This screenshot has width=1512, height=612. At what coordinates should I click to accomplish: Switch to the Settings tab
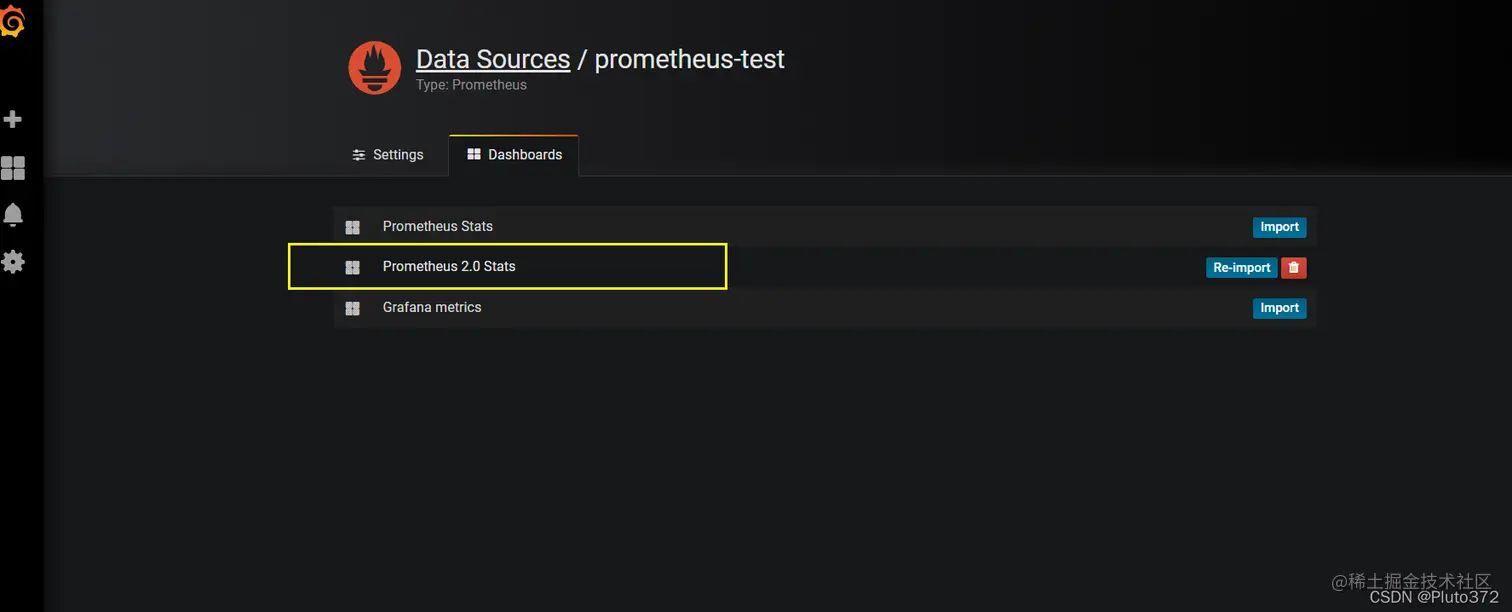pos(388,155)
